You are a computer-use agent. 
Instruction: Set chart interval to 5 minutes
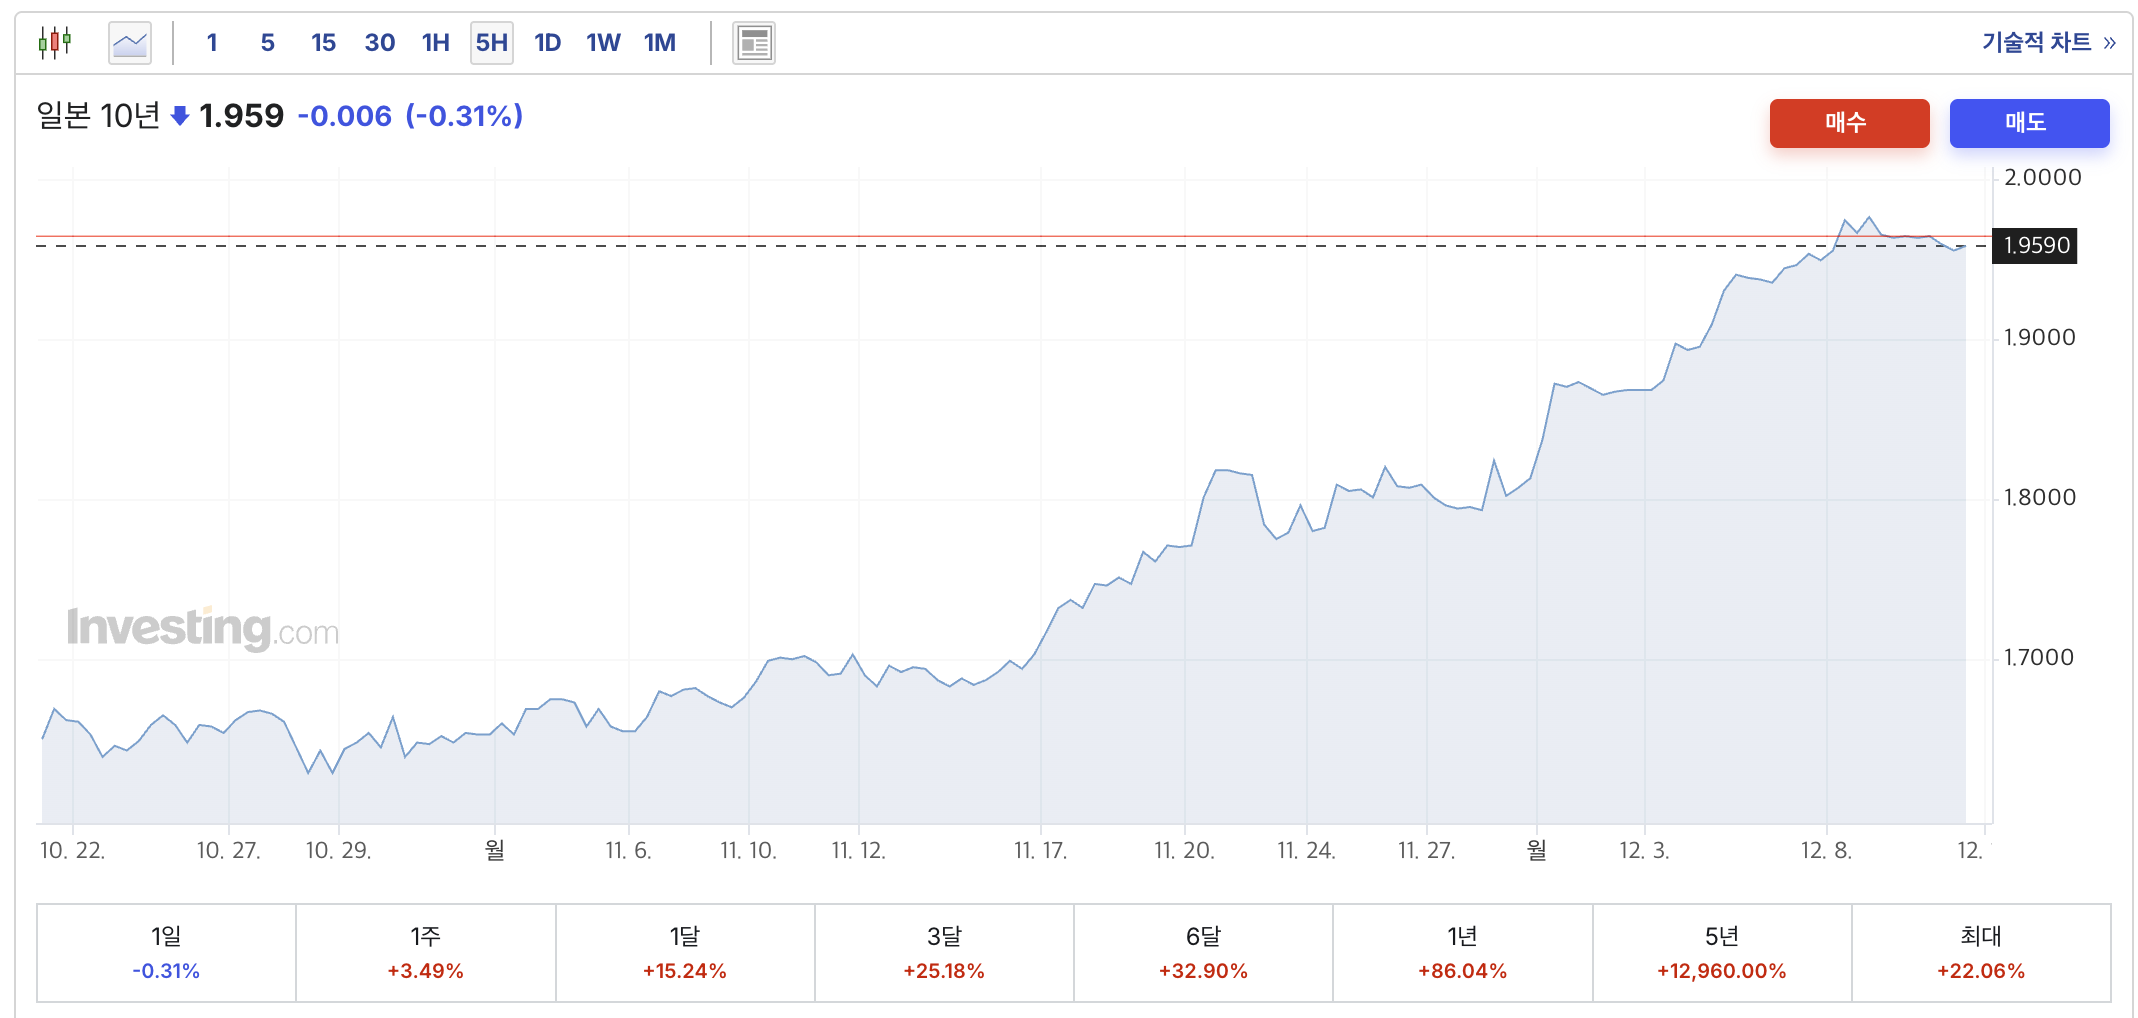[267, 43]
